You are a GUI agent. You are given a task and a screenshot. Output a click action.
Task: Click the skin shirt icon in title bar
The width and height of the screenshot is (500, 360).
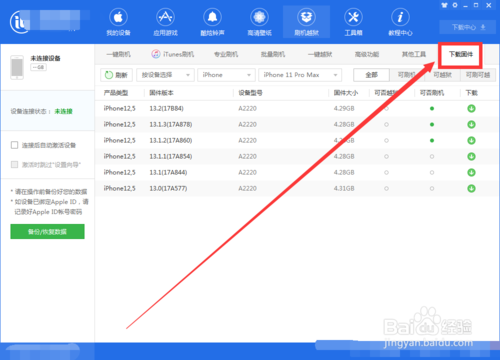pyautogui.click(x=444, y=5)
